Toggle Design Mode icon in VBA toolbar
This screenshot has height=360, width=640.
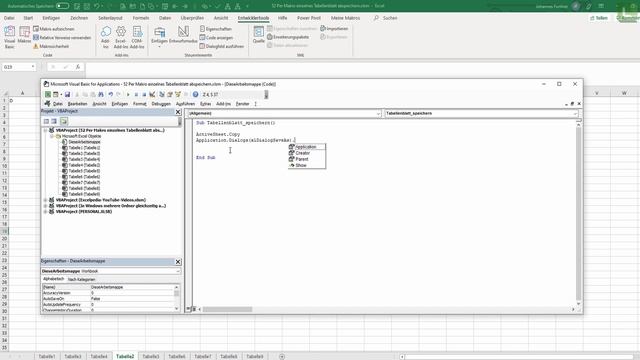click(x=152, y=94)
